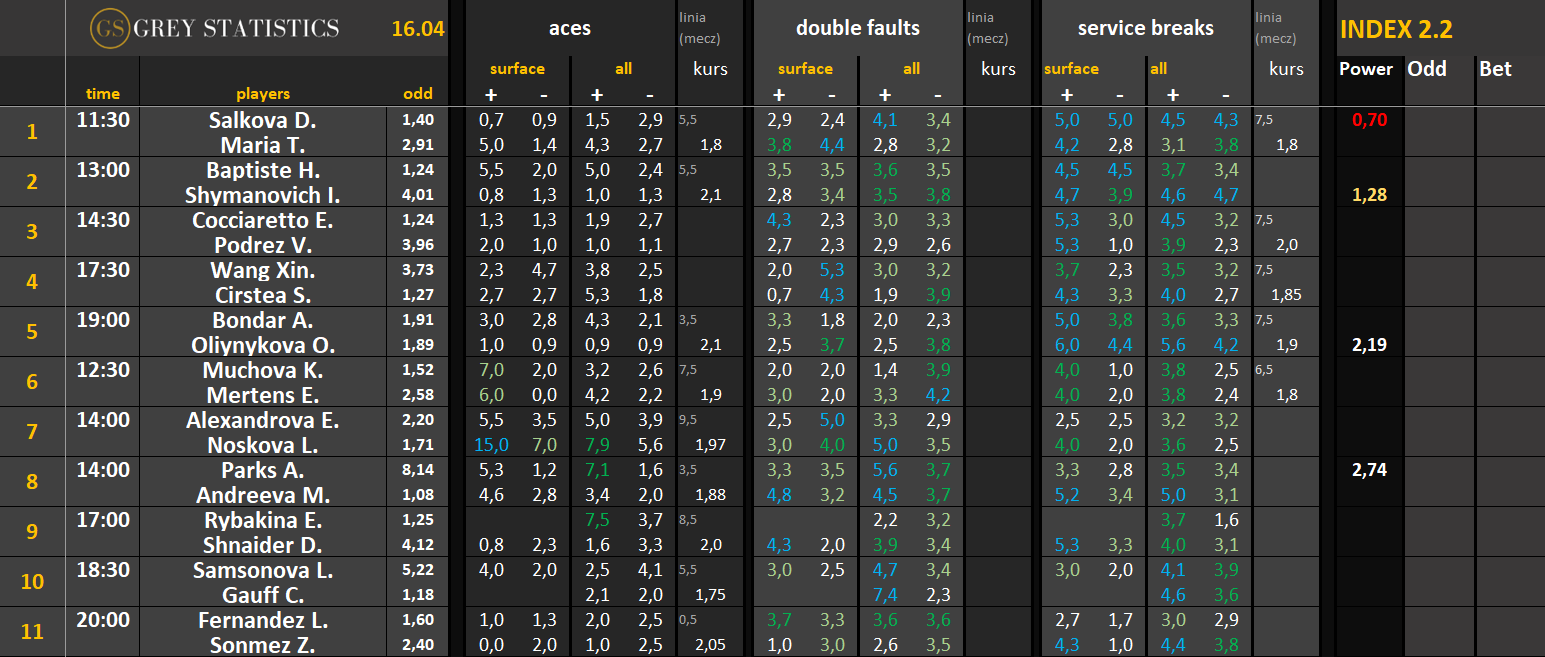
Task: Click the time column header
Action: click(x=102, y=94)
